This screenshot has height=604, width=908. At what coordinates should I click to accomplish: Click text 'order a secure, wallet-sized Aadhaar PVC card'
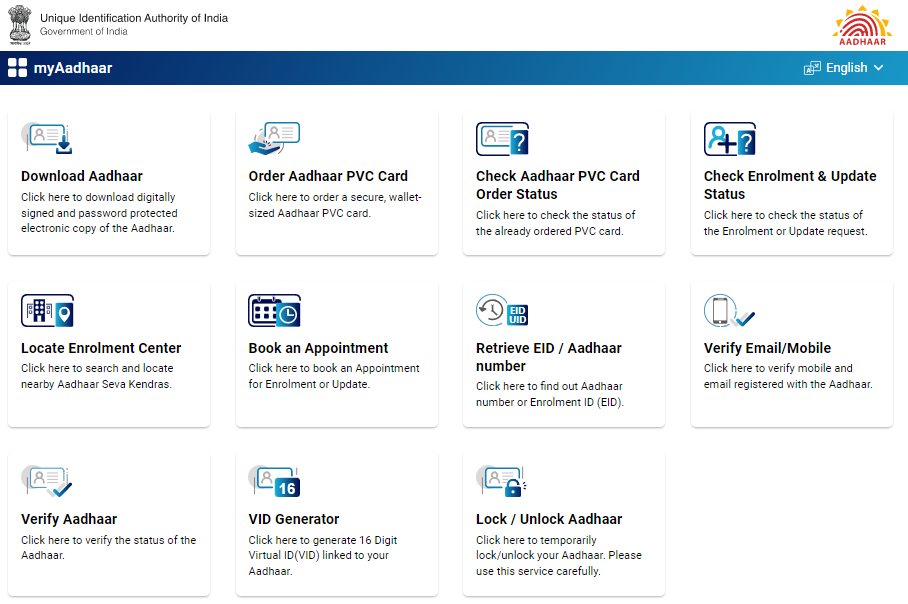tap(335, 205)
